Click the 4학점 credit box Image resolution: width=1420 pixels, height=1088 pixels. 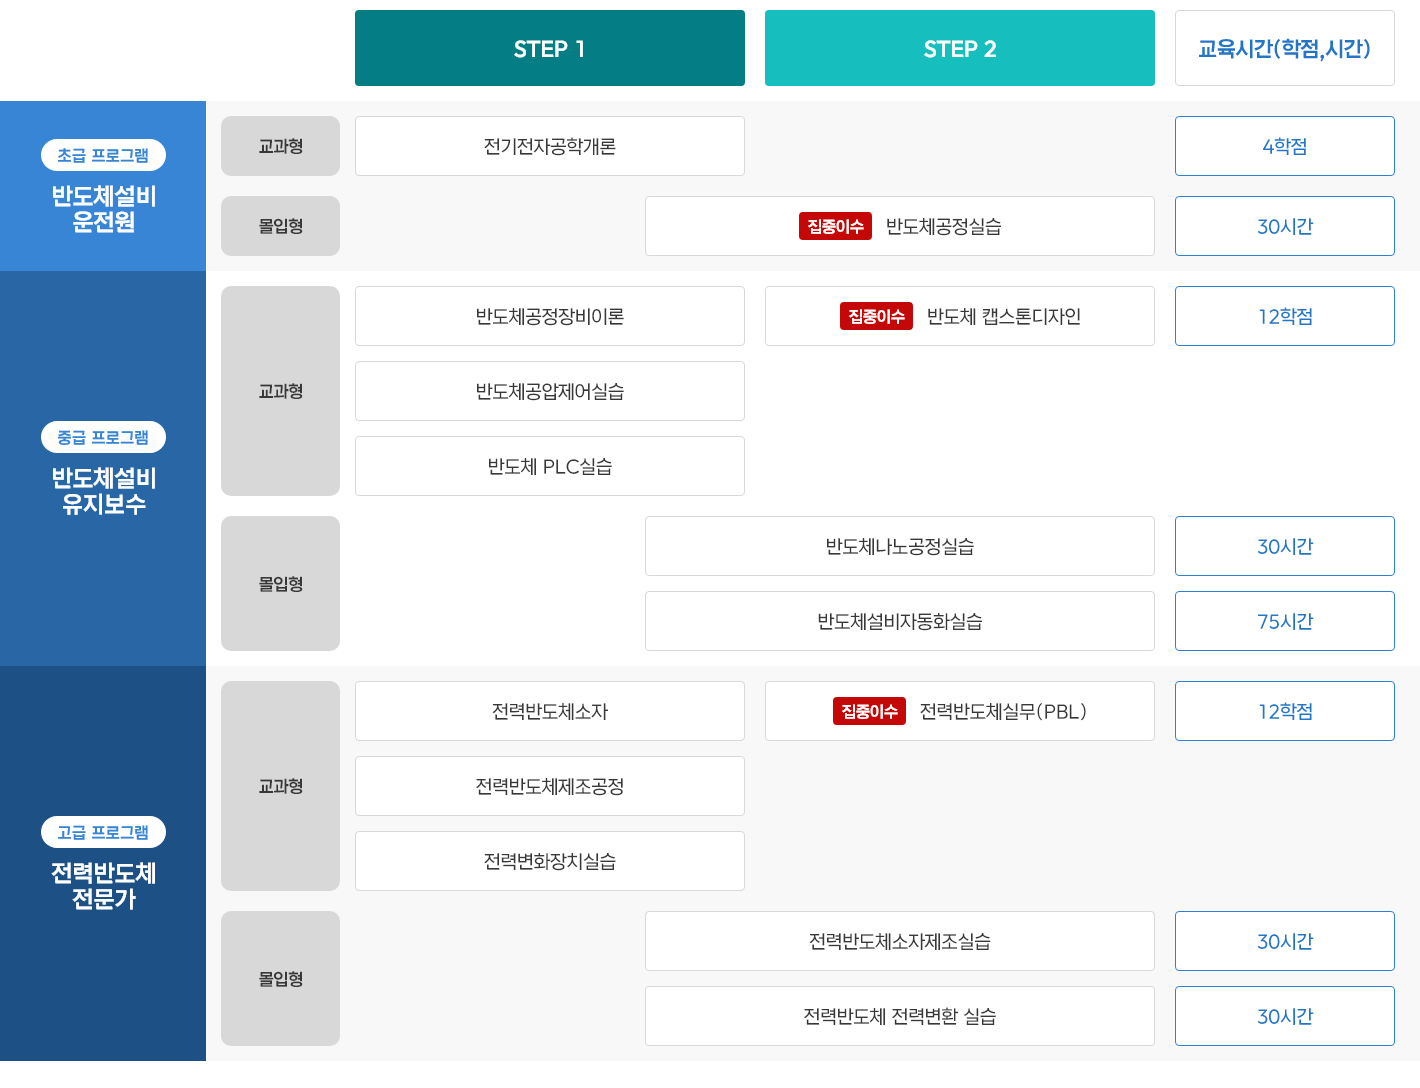pos(1285,146)
